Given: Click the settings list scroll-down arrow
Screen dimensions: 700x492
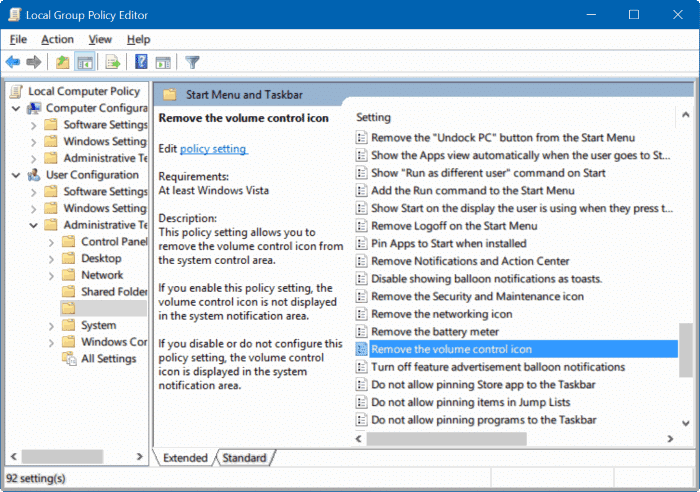Looking at the screenshot, I should point(686,422).
